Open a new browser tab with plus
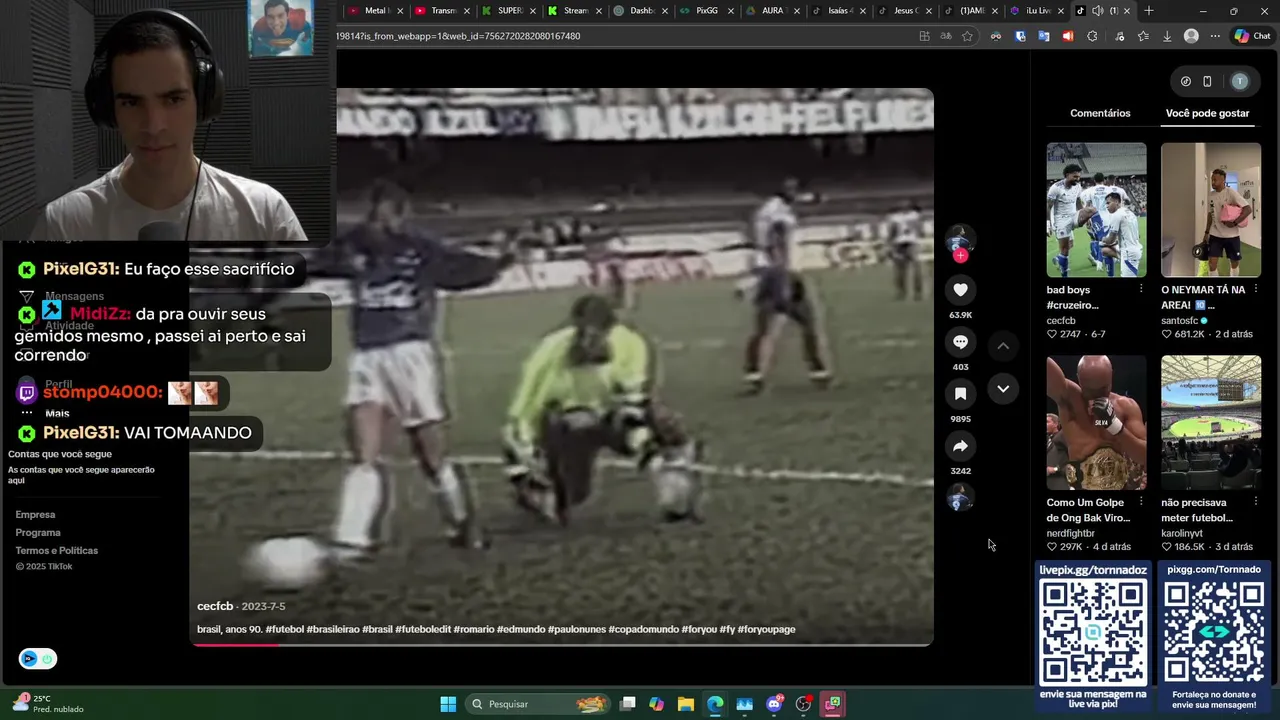This screenshot has width=1280, height=720. tap(1149, 11)
